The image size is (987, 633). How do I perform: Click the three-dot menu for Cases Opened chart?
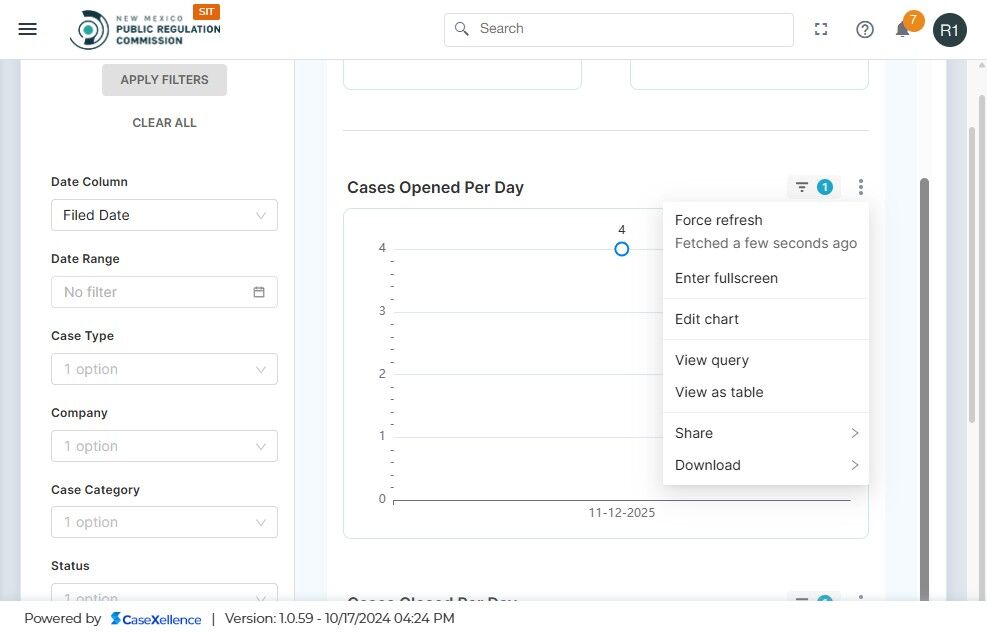coord(860,187)
